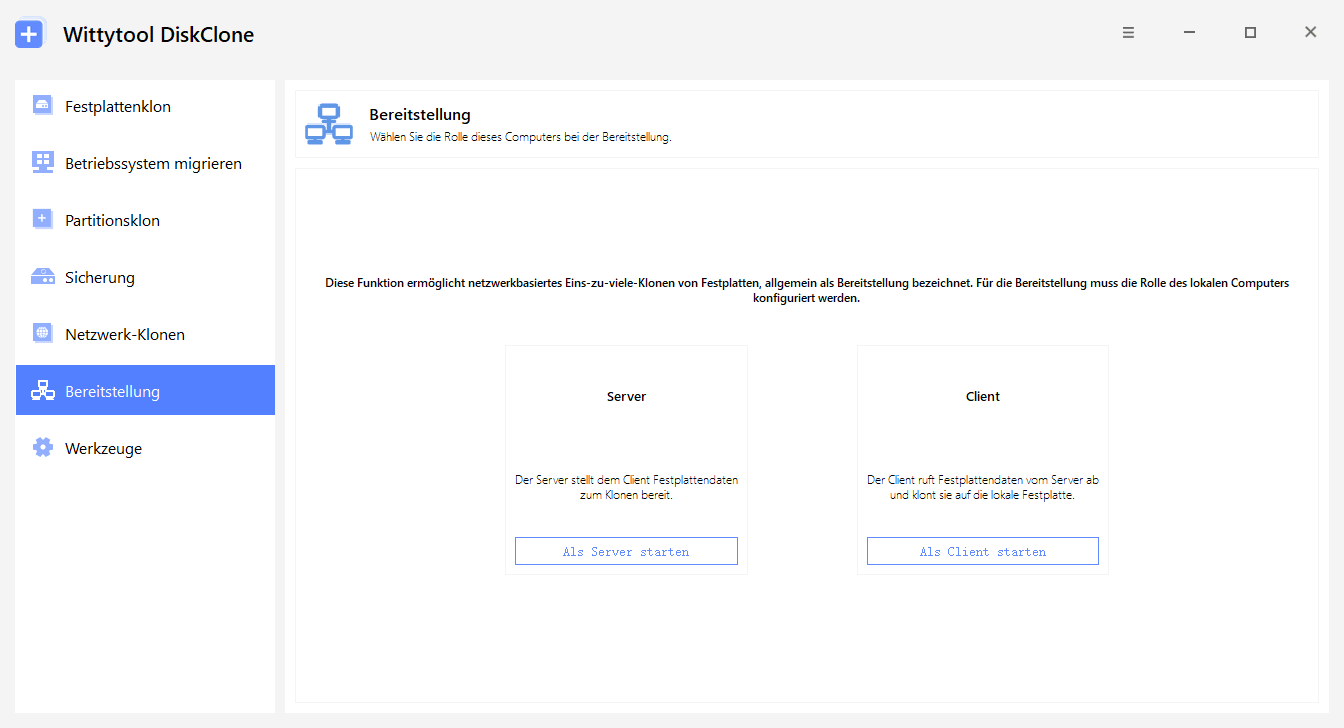Viewport: 1344px width, 728px height.
Task: Open the Festplattenklon section
Action: (x=145, y=107)
